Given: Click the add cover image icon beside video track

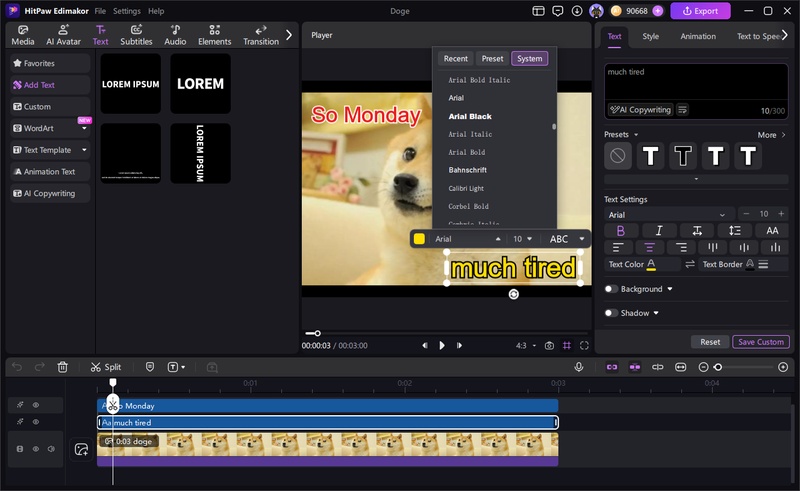Looking at the screenshot, I should 81,449.
